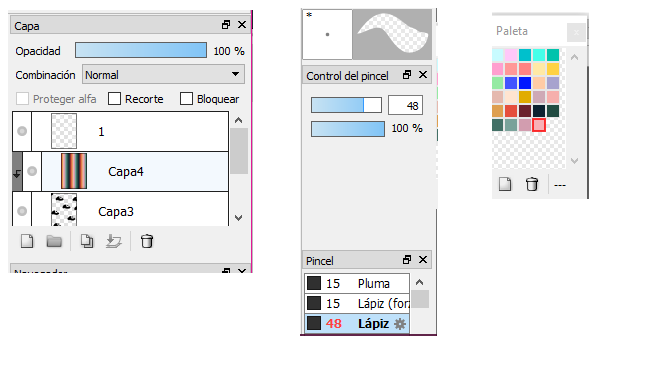Select the Capa4 layer
Image resolution: width=658 pixels, height=370 pixels.
coord(135,172)
